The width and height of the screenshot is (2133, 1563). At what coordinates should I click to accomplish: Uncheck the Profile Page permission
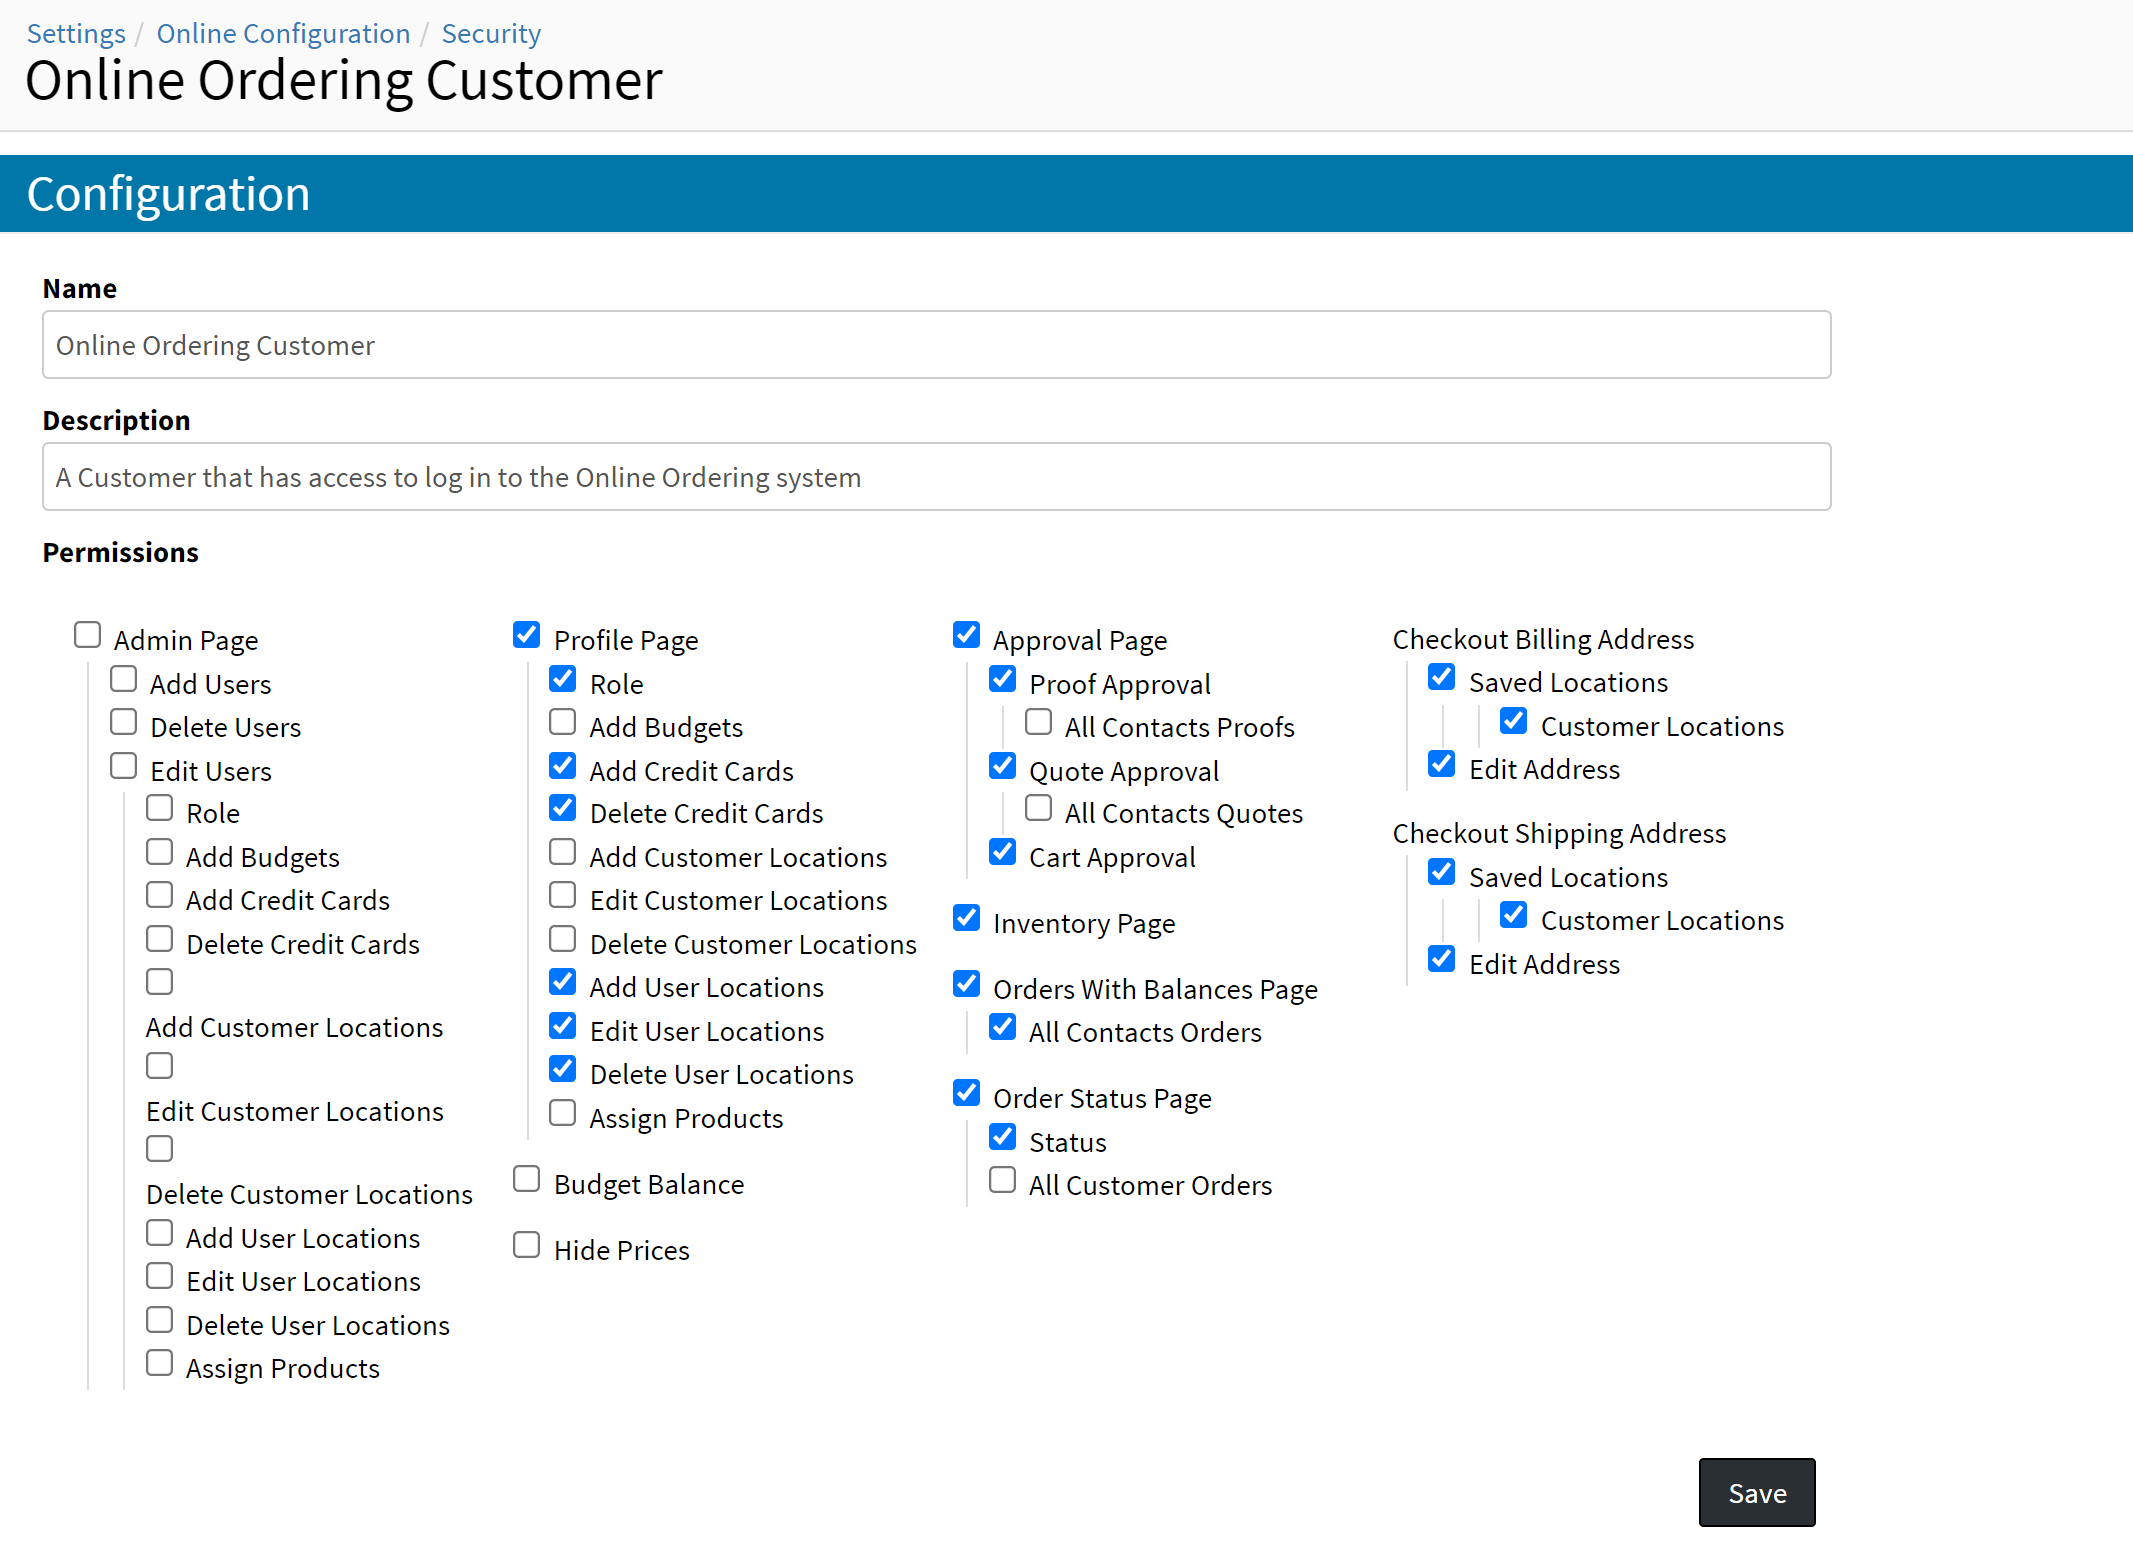tap(527, 635)
